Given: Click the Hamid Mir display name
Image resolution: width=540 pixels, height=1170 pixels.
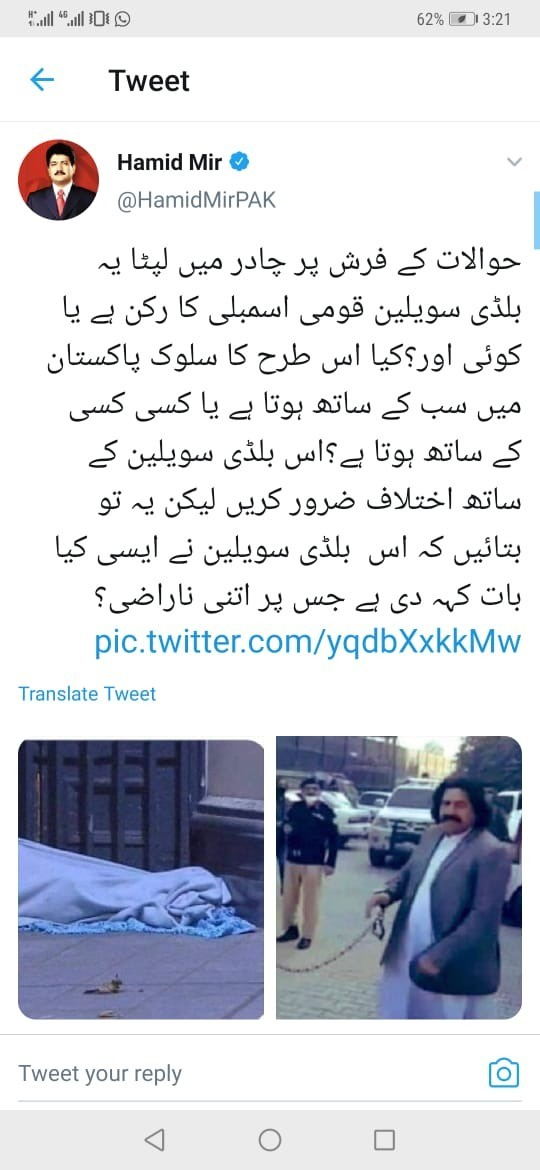Looking at the screenshot, I should coord(169,162).
